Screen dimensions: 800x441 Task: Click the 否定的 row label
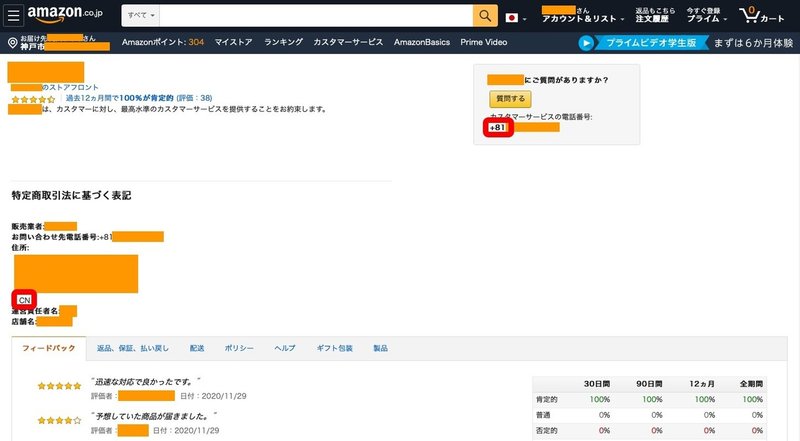pos(546,431)
